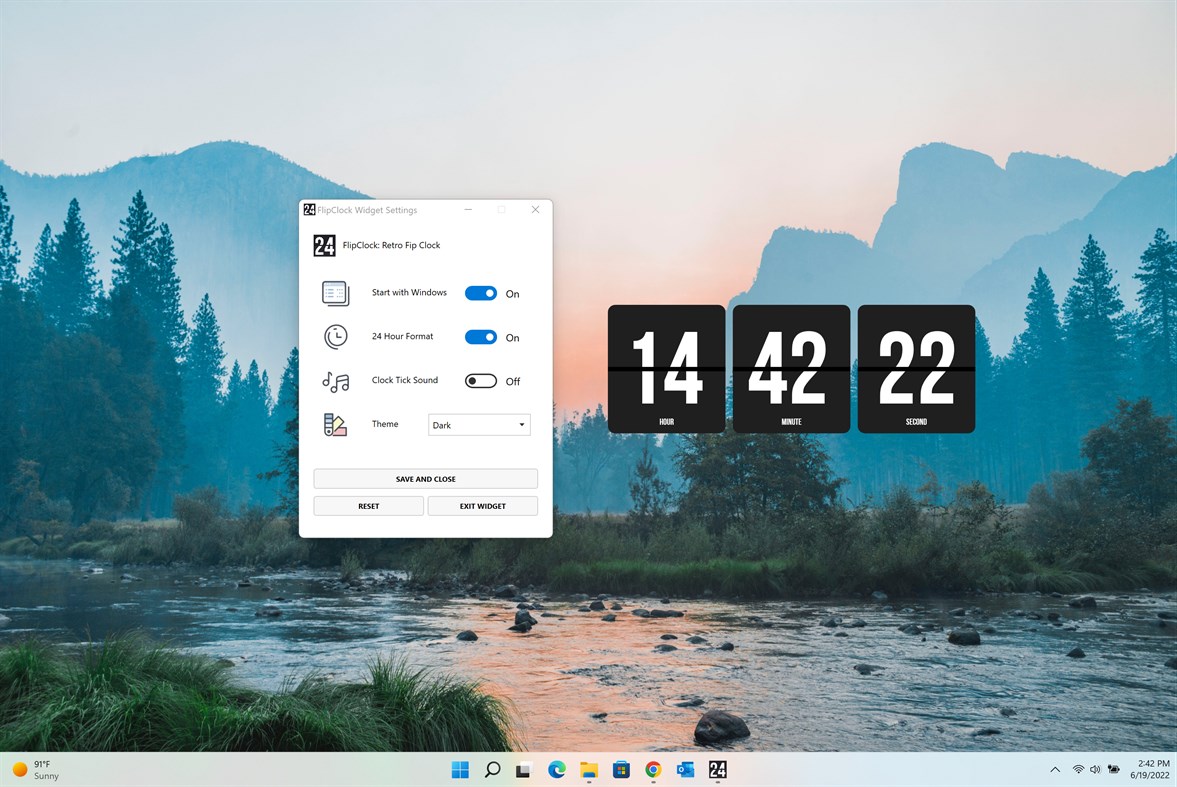Click the SECOND flip card showing 22

[915, 368]
